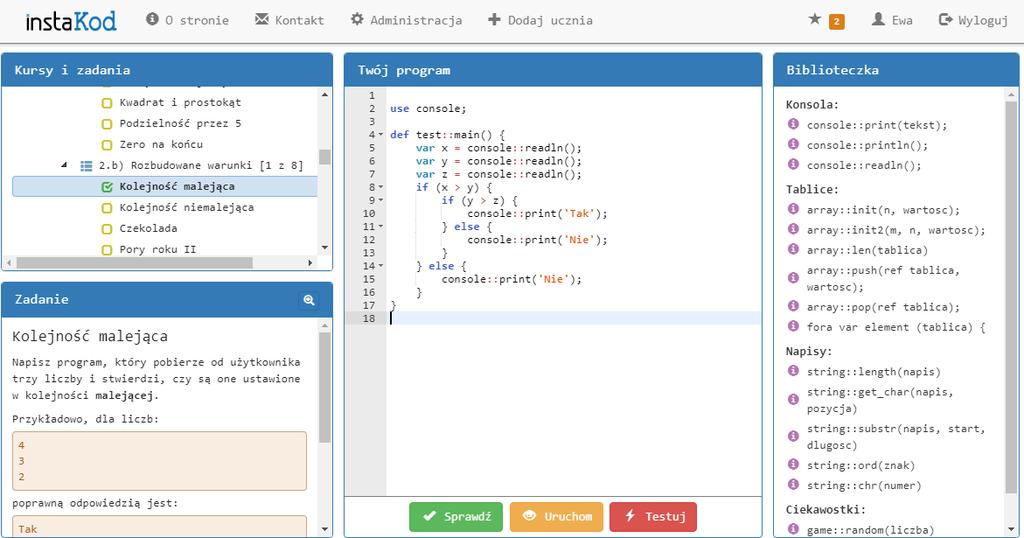Toggle checked box for Kolejność malejąca
Viewport: 1024px width, 538px height.
(x=107, y=187)
